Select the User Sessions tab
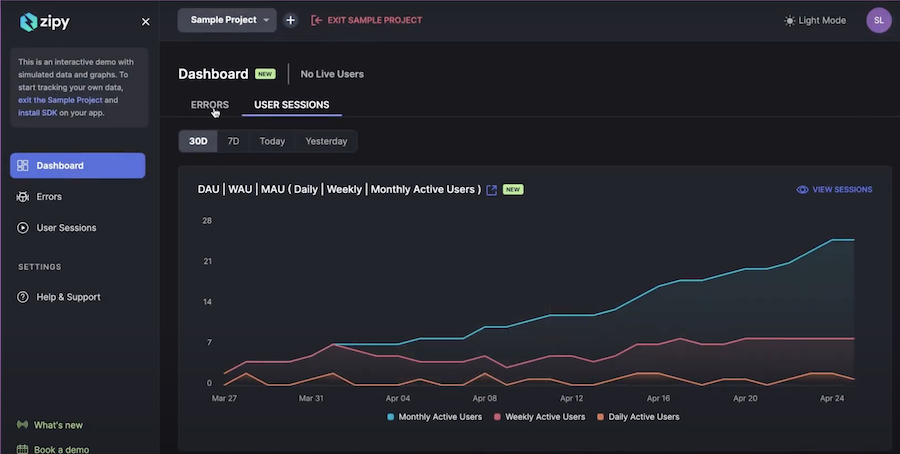The image size is (900, 454). tap(291, 104)
